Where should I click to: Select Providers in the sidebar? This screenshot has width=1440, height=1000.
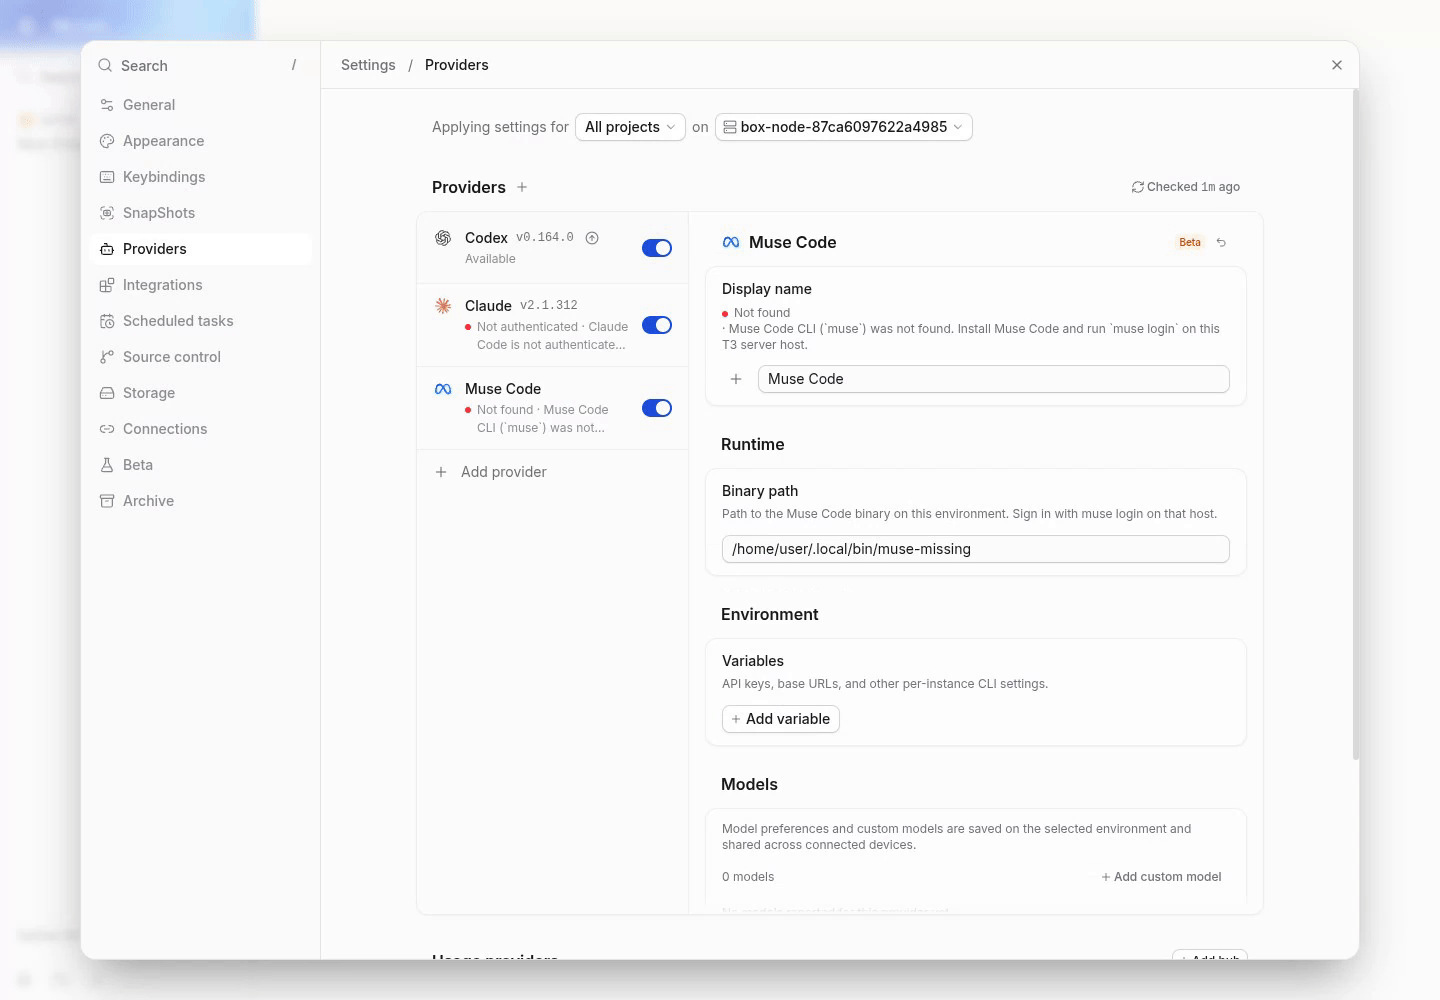201,249
